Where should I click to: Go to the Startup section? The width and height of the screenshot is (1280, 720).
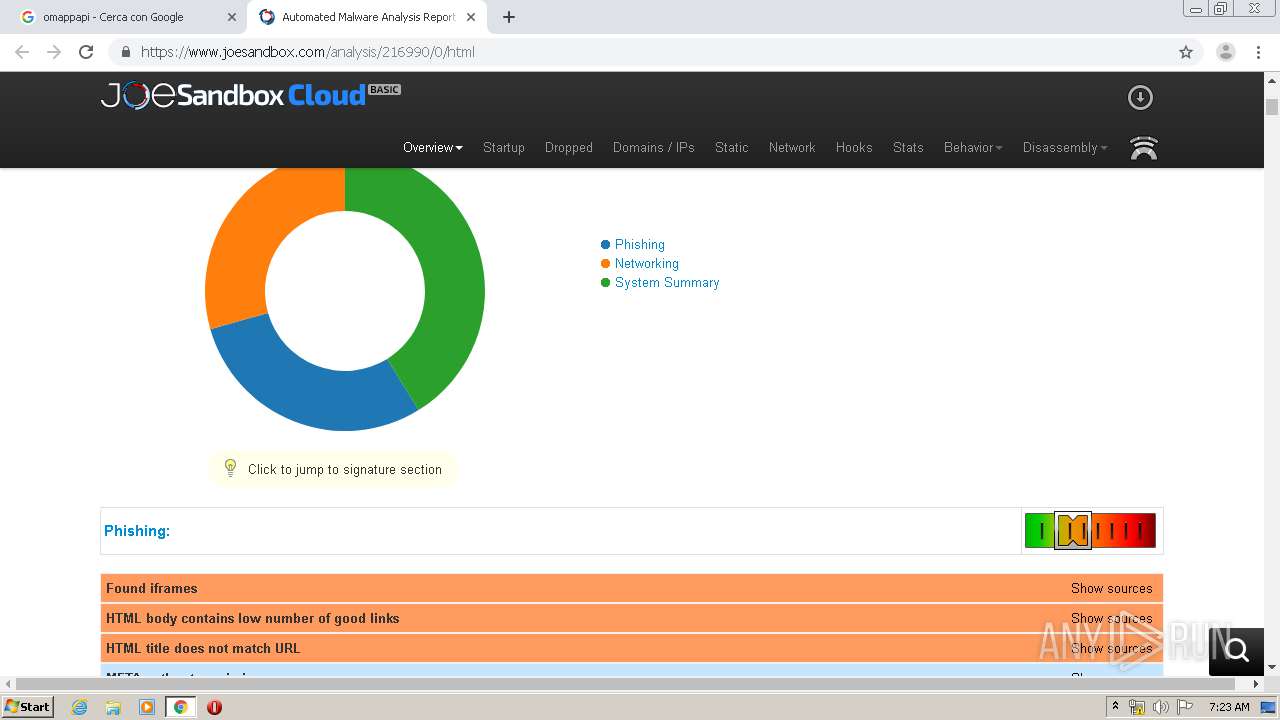coord(504,147)
